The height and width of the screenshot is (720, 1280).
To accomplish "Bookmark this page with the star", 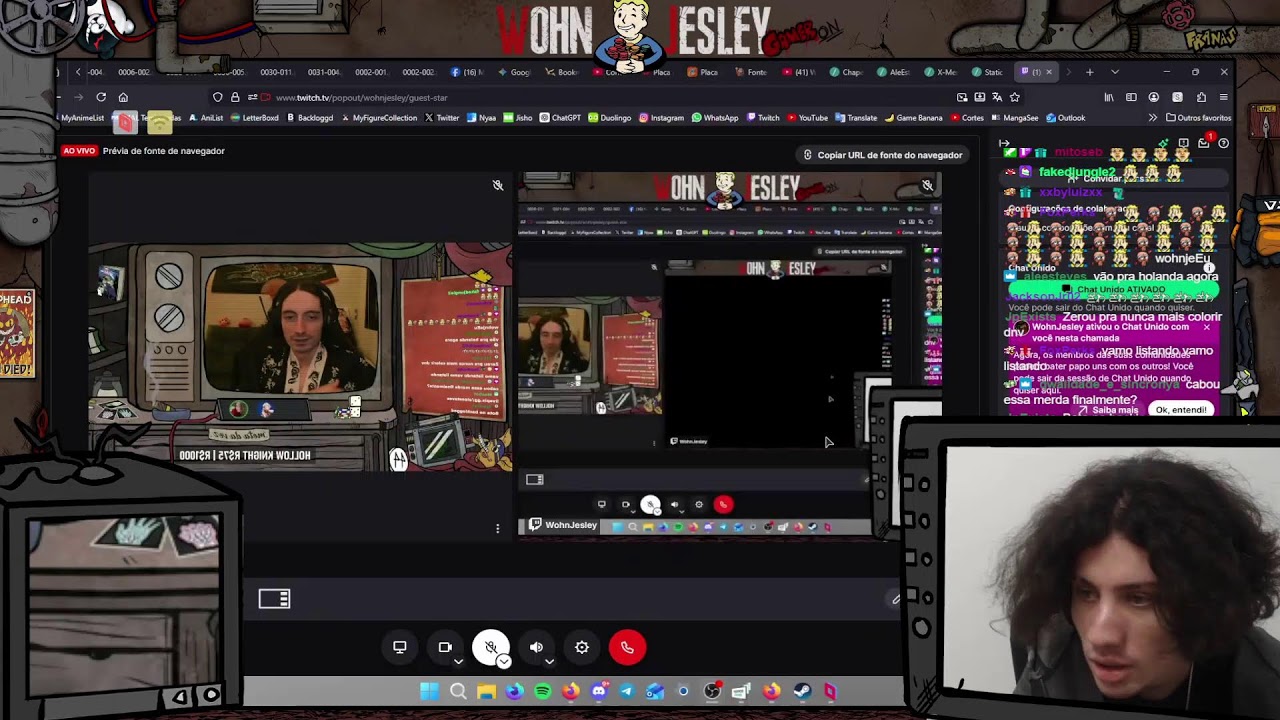I will [x=1015, y=97].
